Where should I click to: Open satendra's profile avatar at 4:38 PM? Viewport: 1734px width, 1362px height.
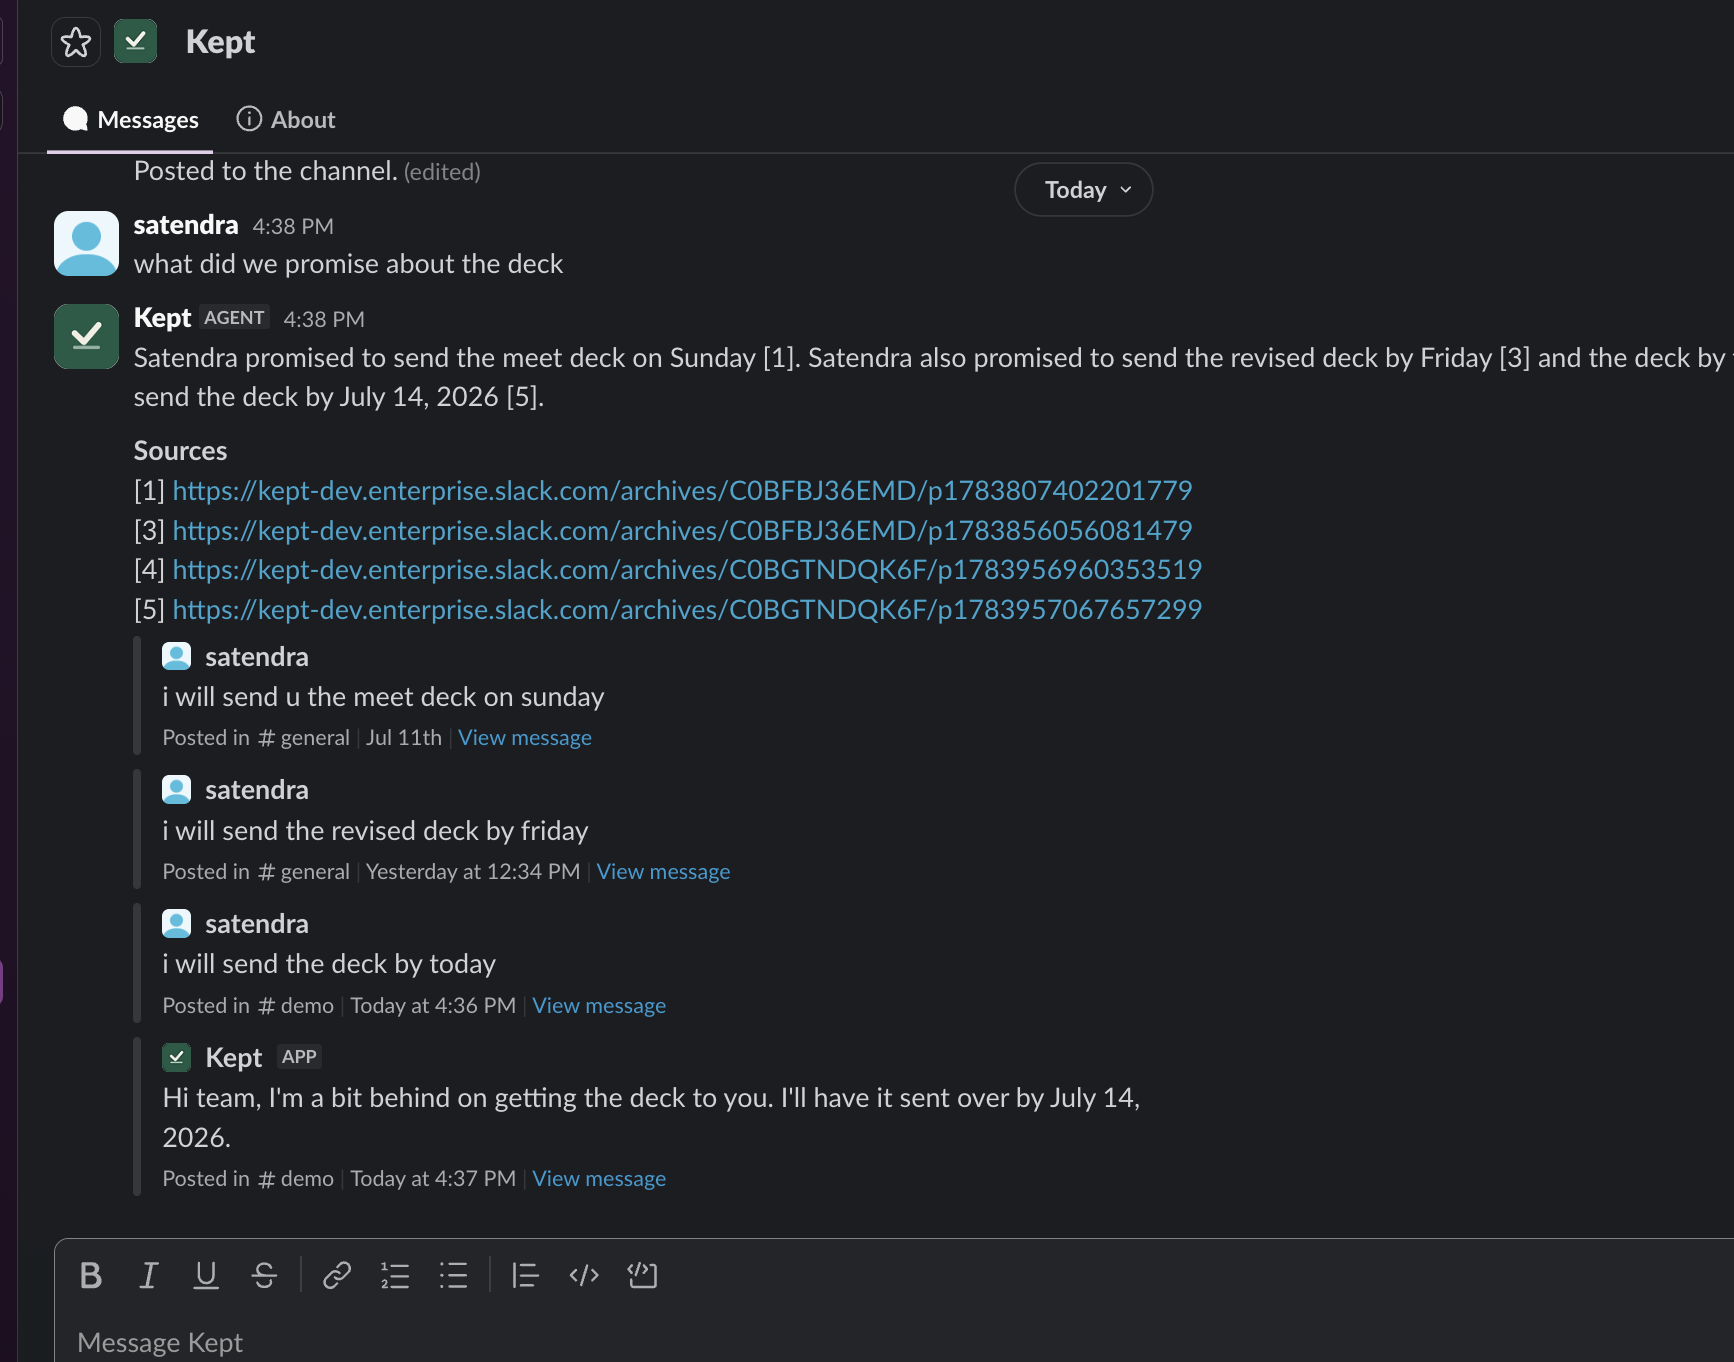[86, 243]
